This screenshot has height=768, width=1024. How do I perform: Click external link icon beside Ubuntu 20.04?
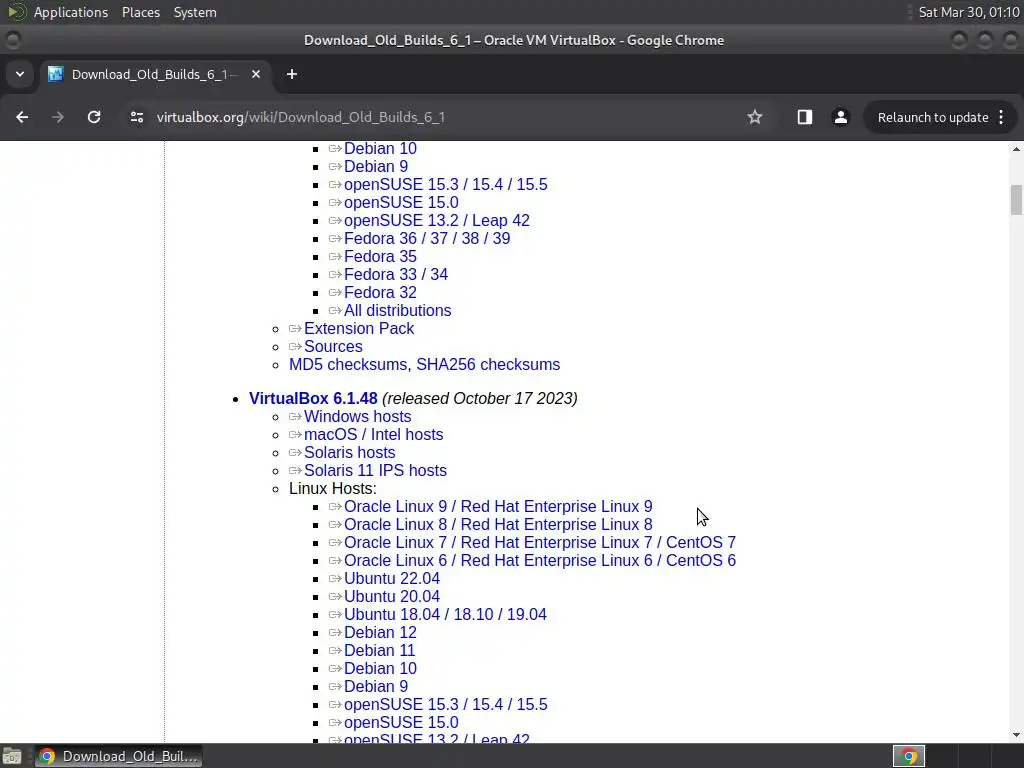(x=336, y=596)
